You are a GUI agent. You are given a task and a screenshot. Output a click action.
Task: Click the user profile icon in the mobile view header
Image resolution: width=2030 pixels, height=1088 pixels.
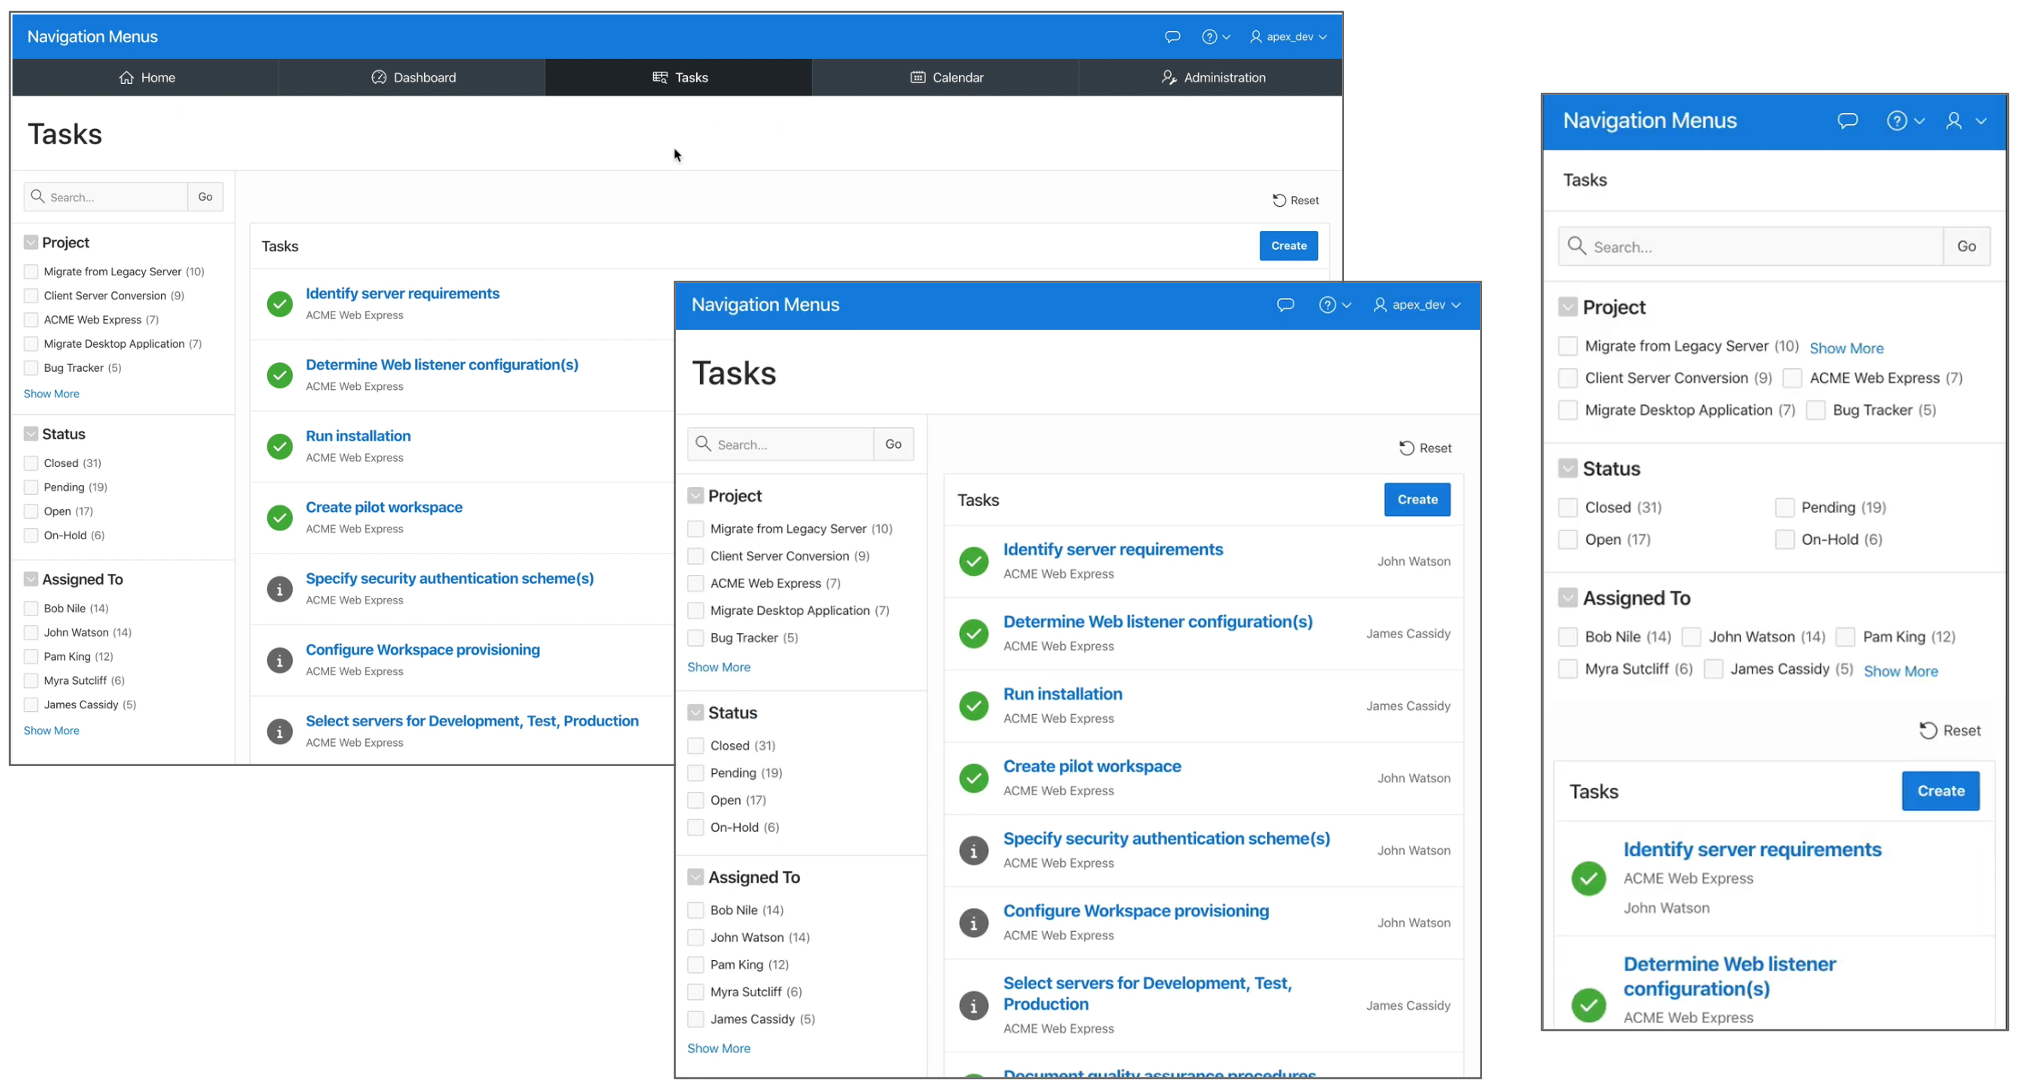[x=1953, y=121]
